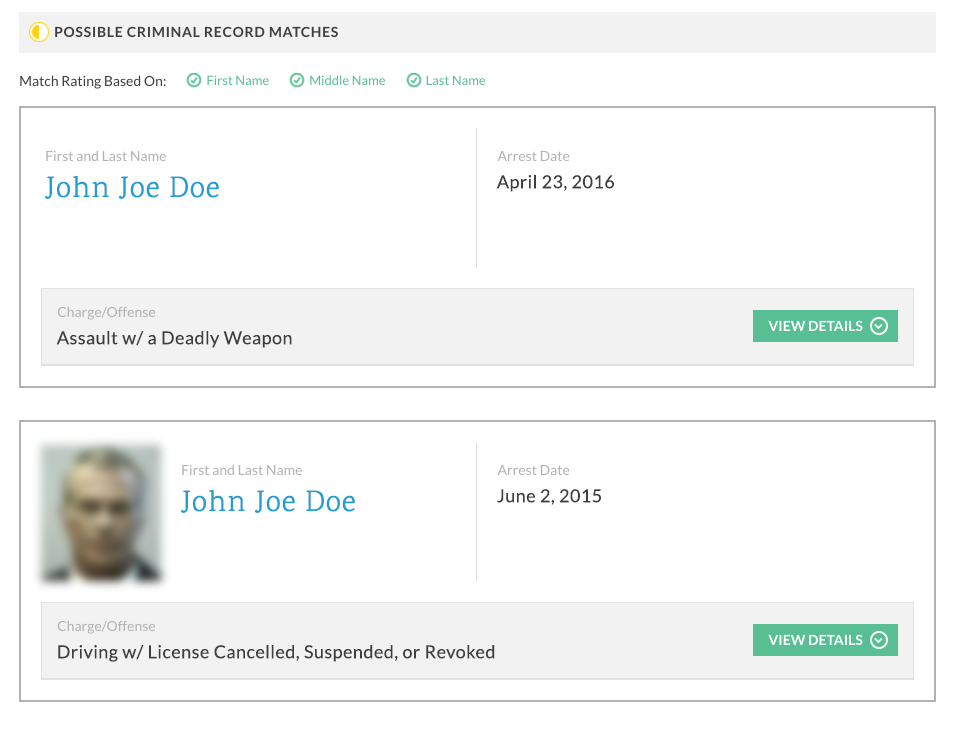Expand details for the suspended license charge
This screenshot has height=734, width=955.
point(825,640)
